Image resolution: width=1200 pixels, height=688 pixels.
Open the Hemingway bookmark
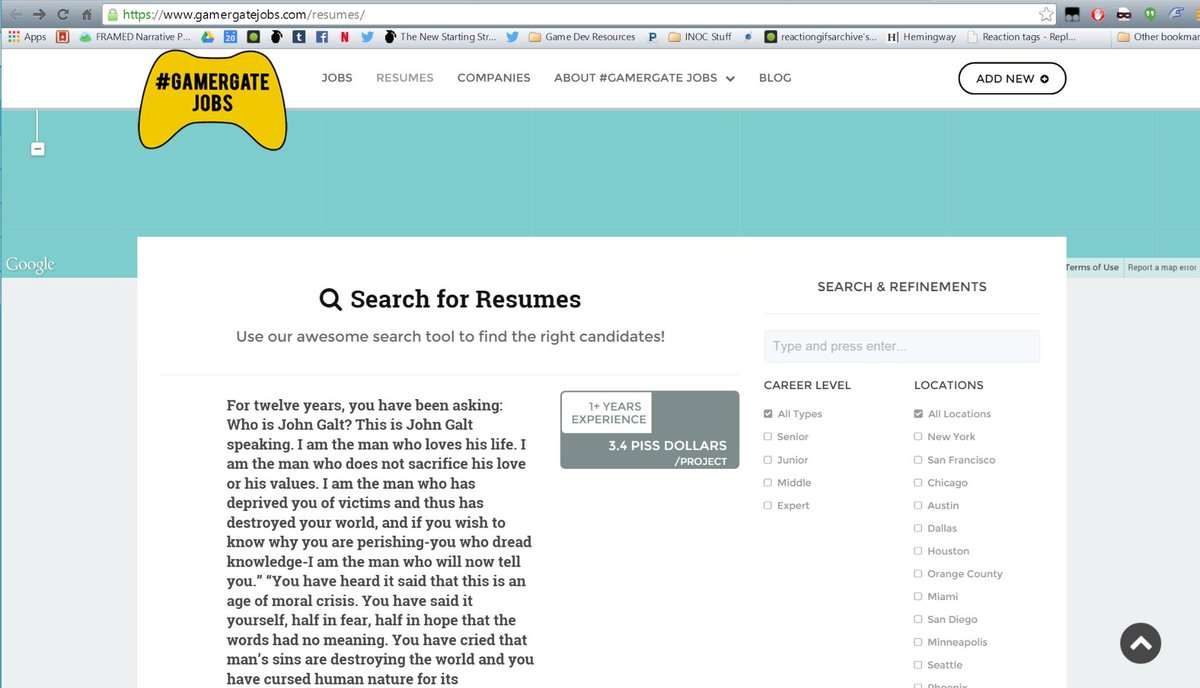tap(921, 37)
